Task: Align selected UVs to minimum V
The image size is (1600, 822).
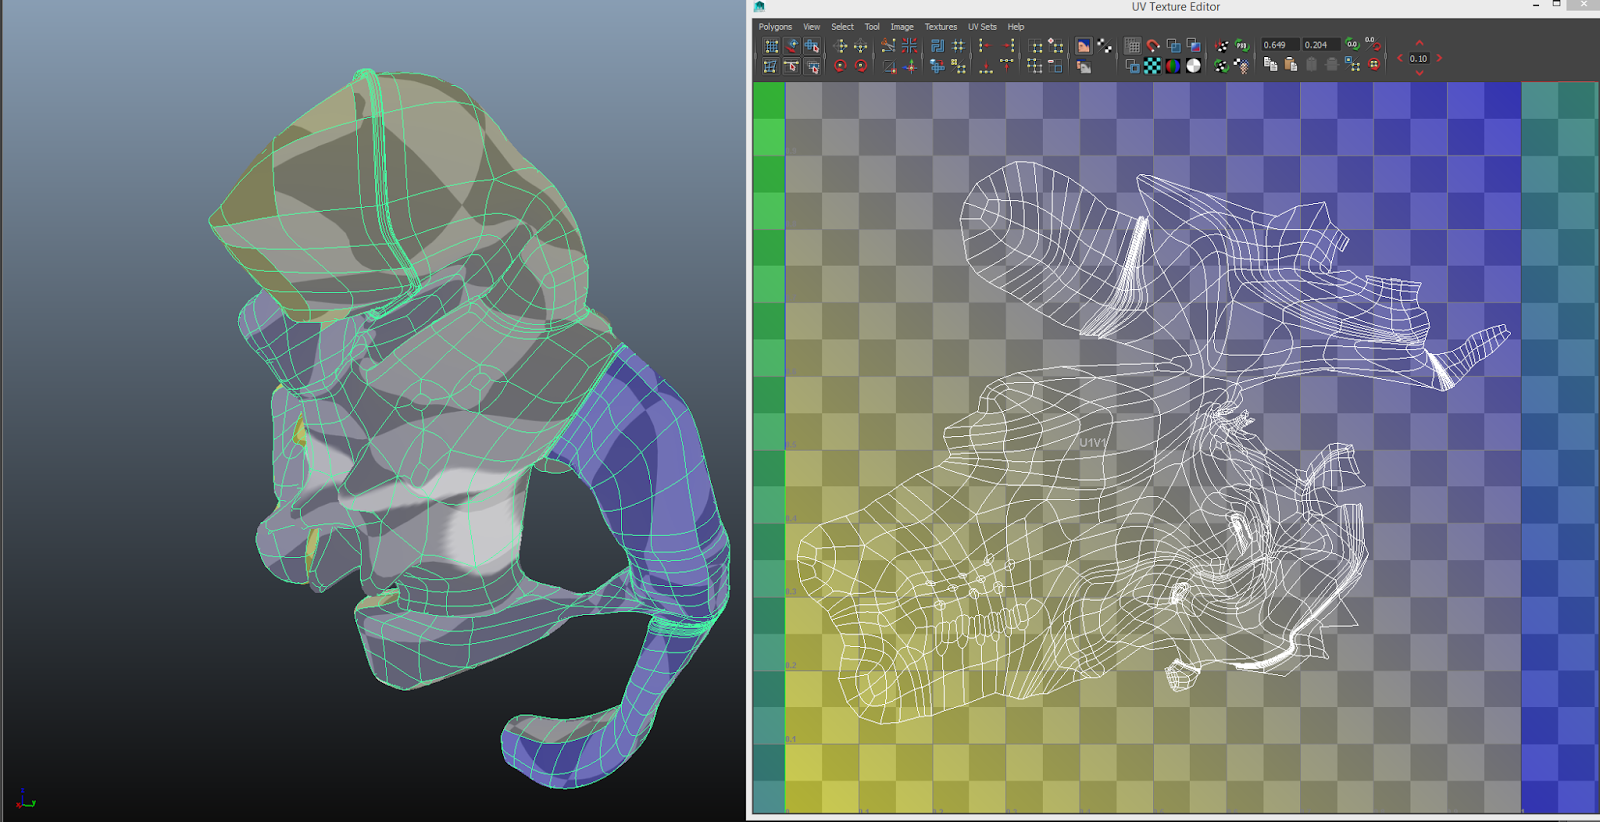Action: coord(986,67)
